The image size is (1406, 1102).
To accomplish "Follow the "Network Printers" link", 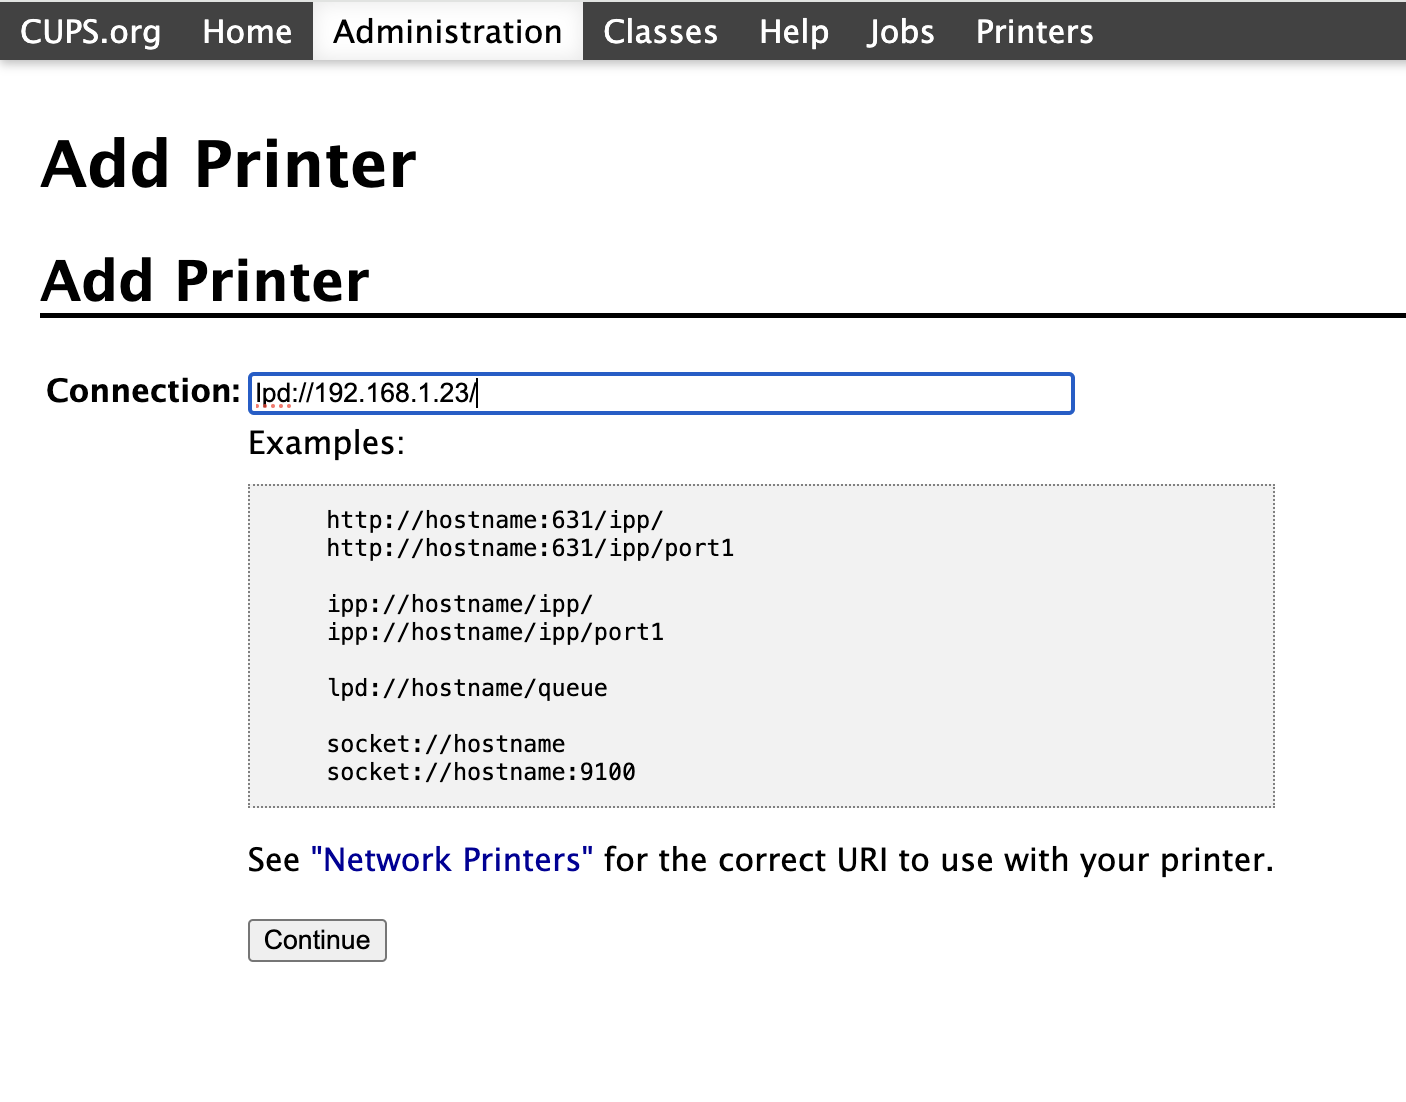I will coord(452,860).
